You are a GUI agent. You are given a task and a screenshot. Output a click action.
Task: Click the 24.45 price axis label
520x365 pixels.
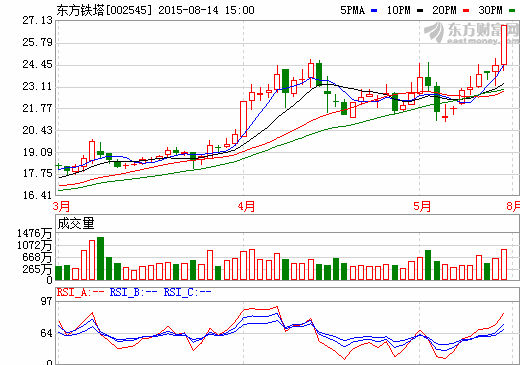tap(38, 65)
